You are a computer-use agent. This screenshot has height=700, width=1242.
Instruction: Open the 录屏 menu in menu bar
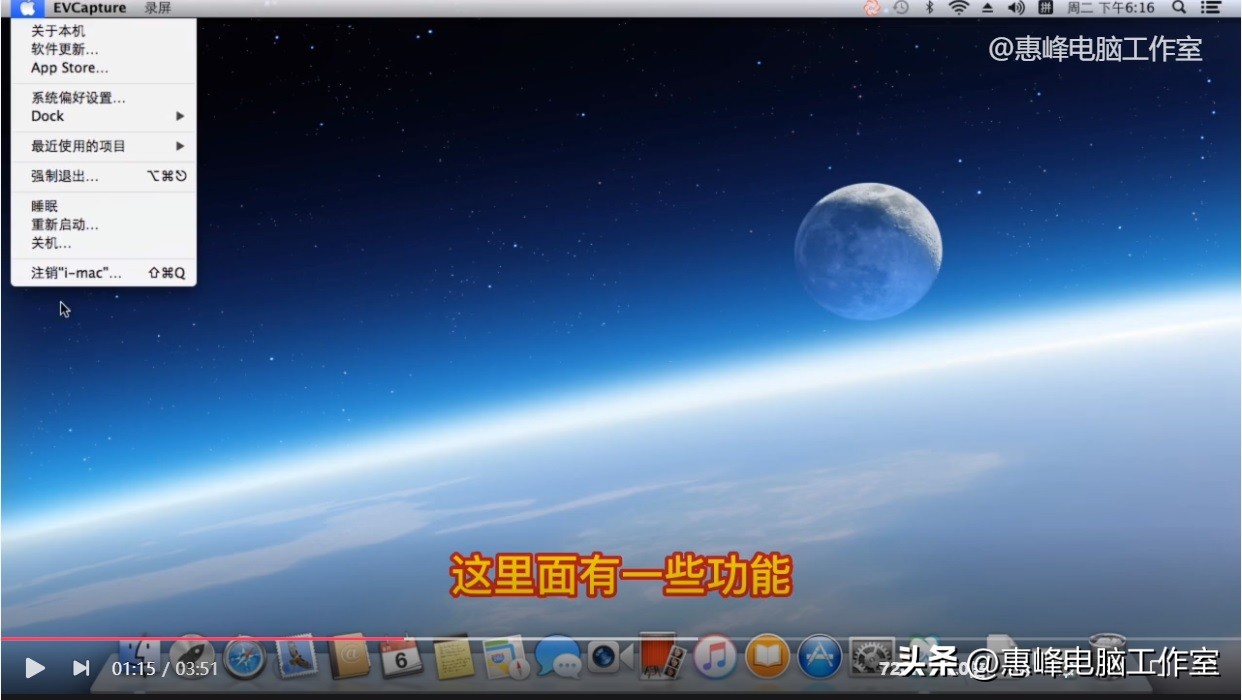158,8
